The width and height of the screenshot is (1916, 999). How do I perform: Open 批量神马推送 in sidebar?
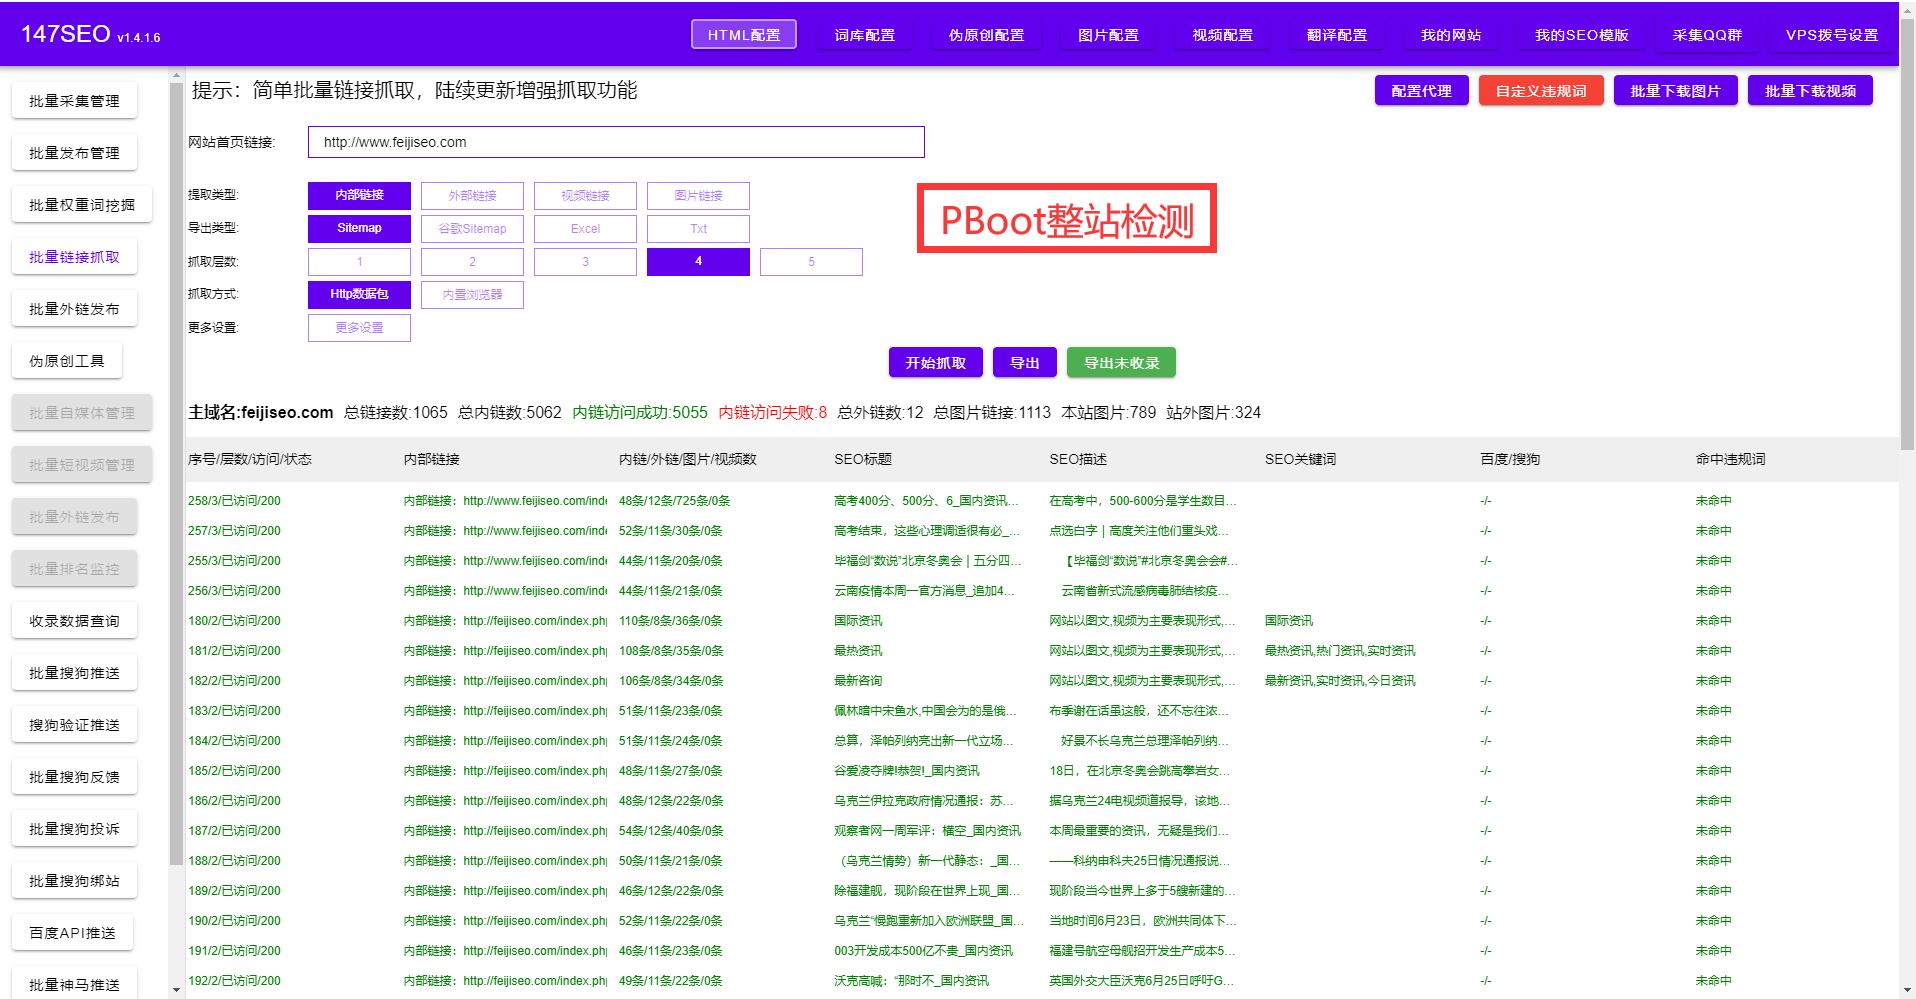(74, 984)
